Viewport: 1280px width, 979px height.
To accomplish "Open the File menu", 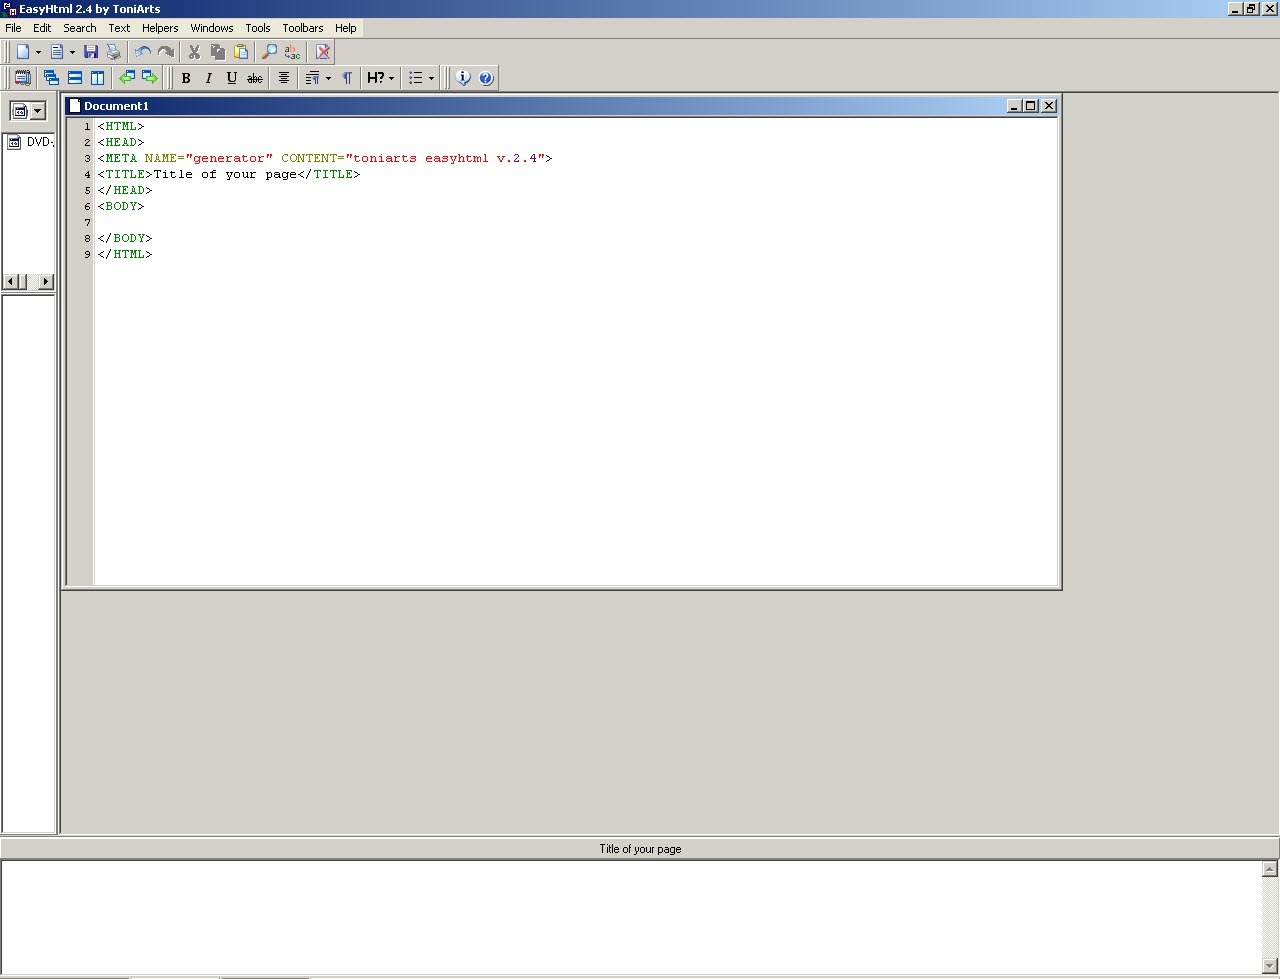I will [x=13, y=28].
